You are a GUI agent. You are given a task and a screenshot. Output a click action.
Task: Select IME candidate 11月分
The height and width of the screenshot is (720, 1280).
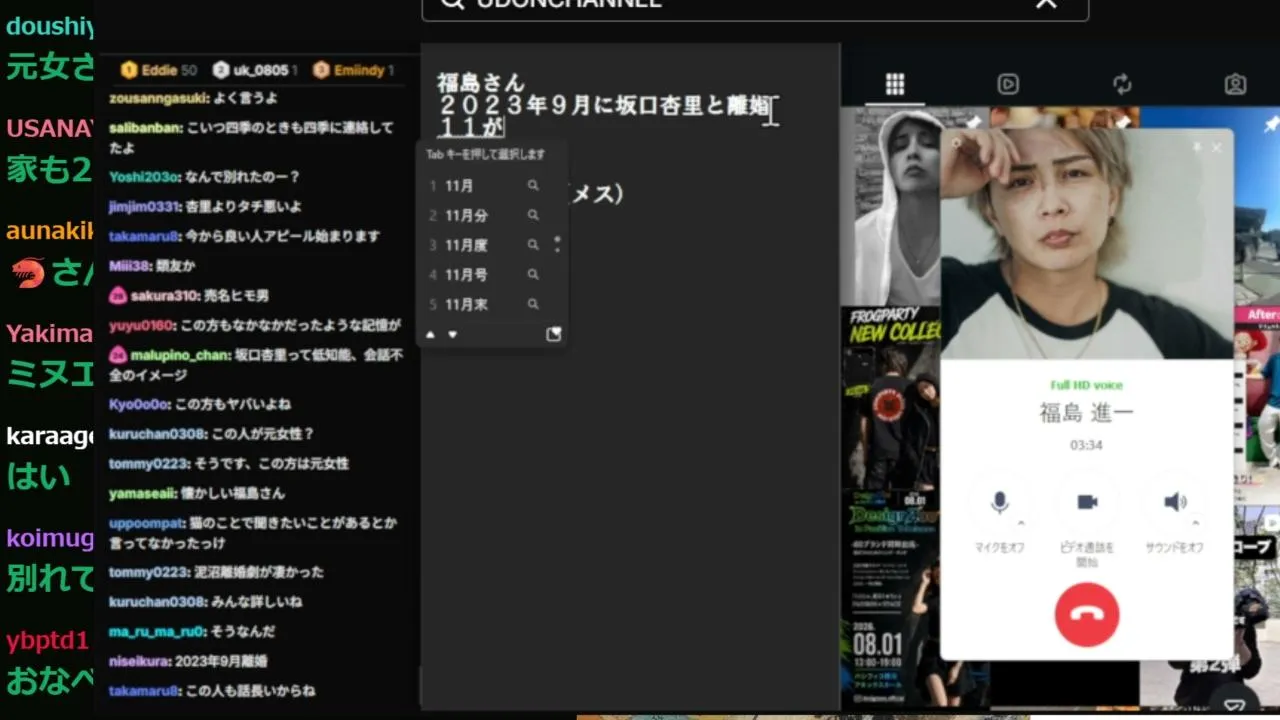467,215
